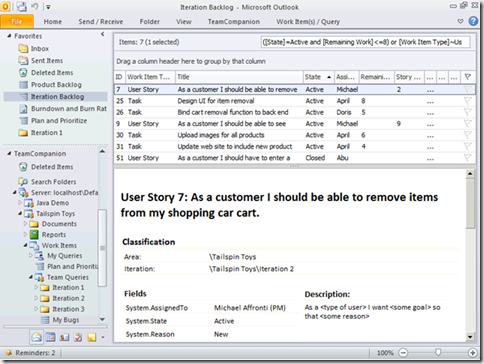
Task: Open Deleted Items under Favorites
Action: [x=52, y=73]
